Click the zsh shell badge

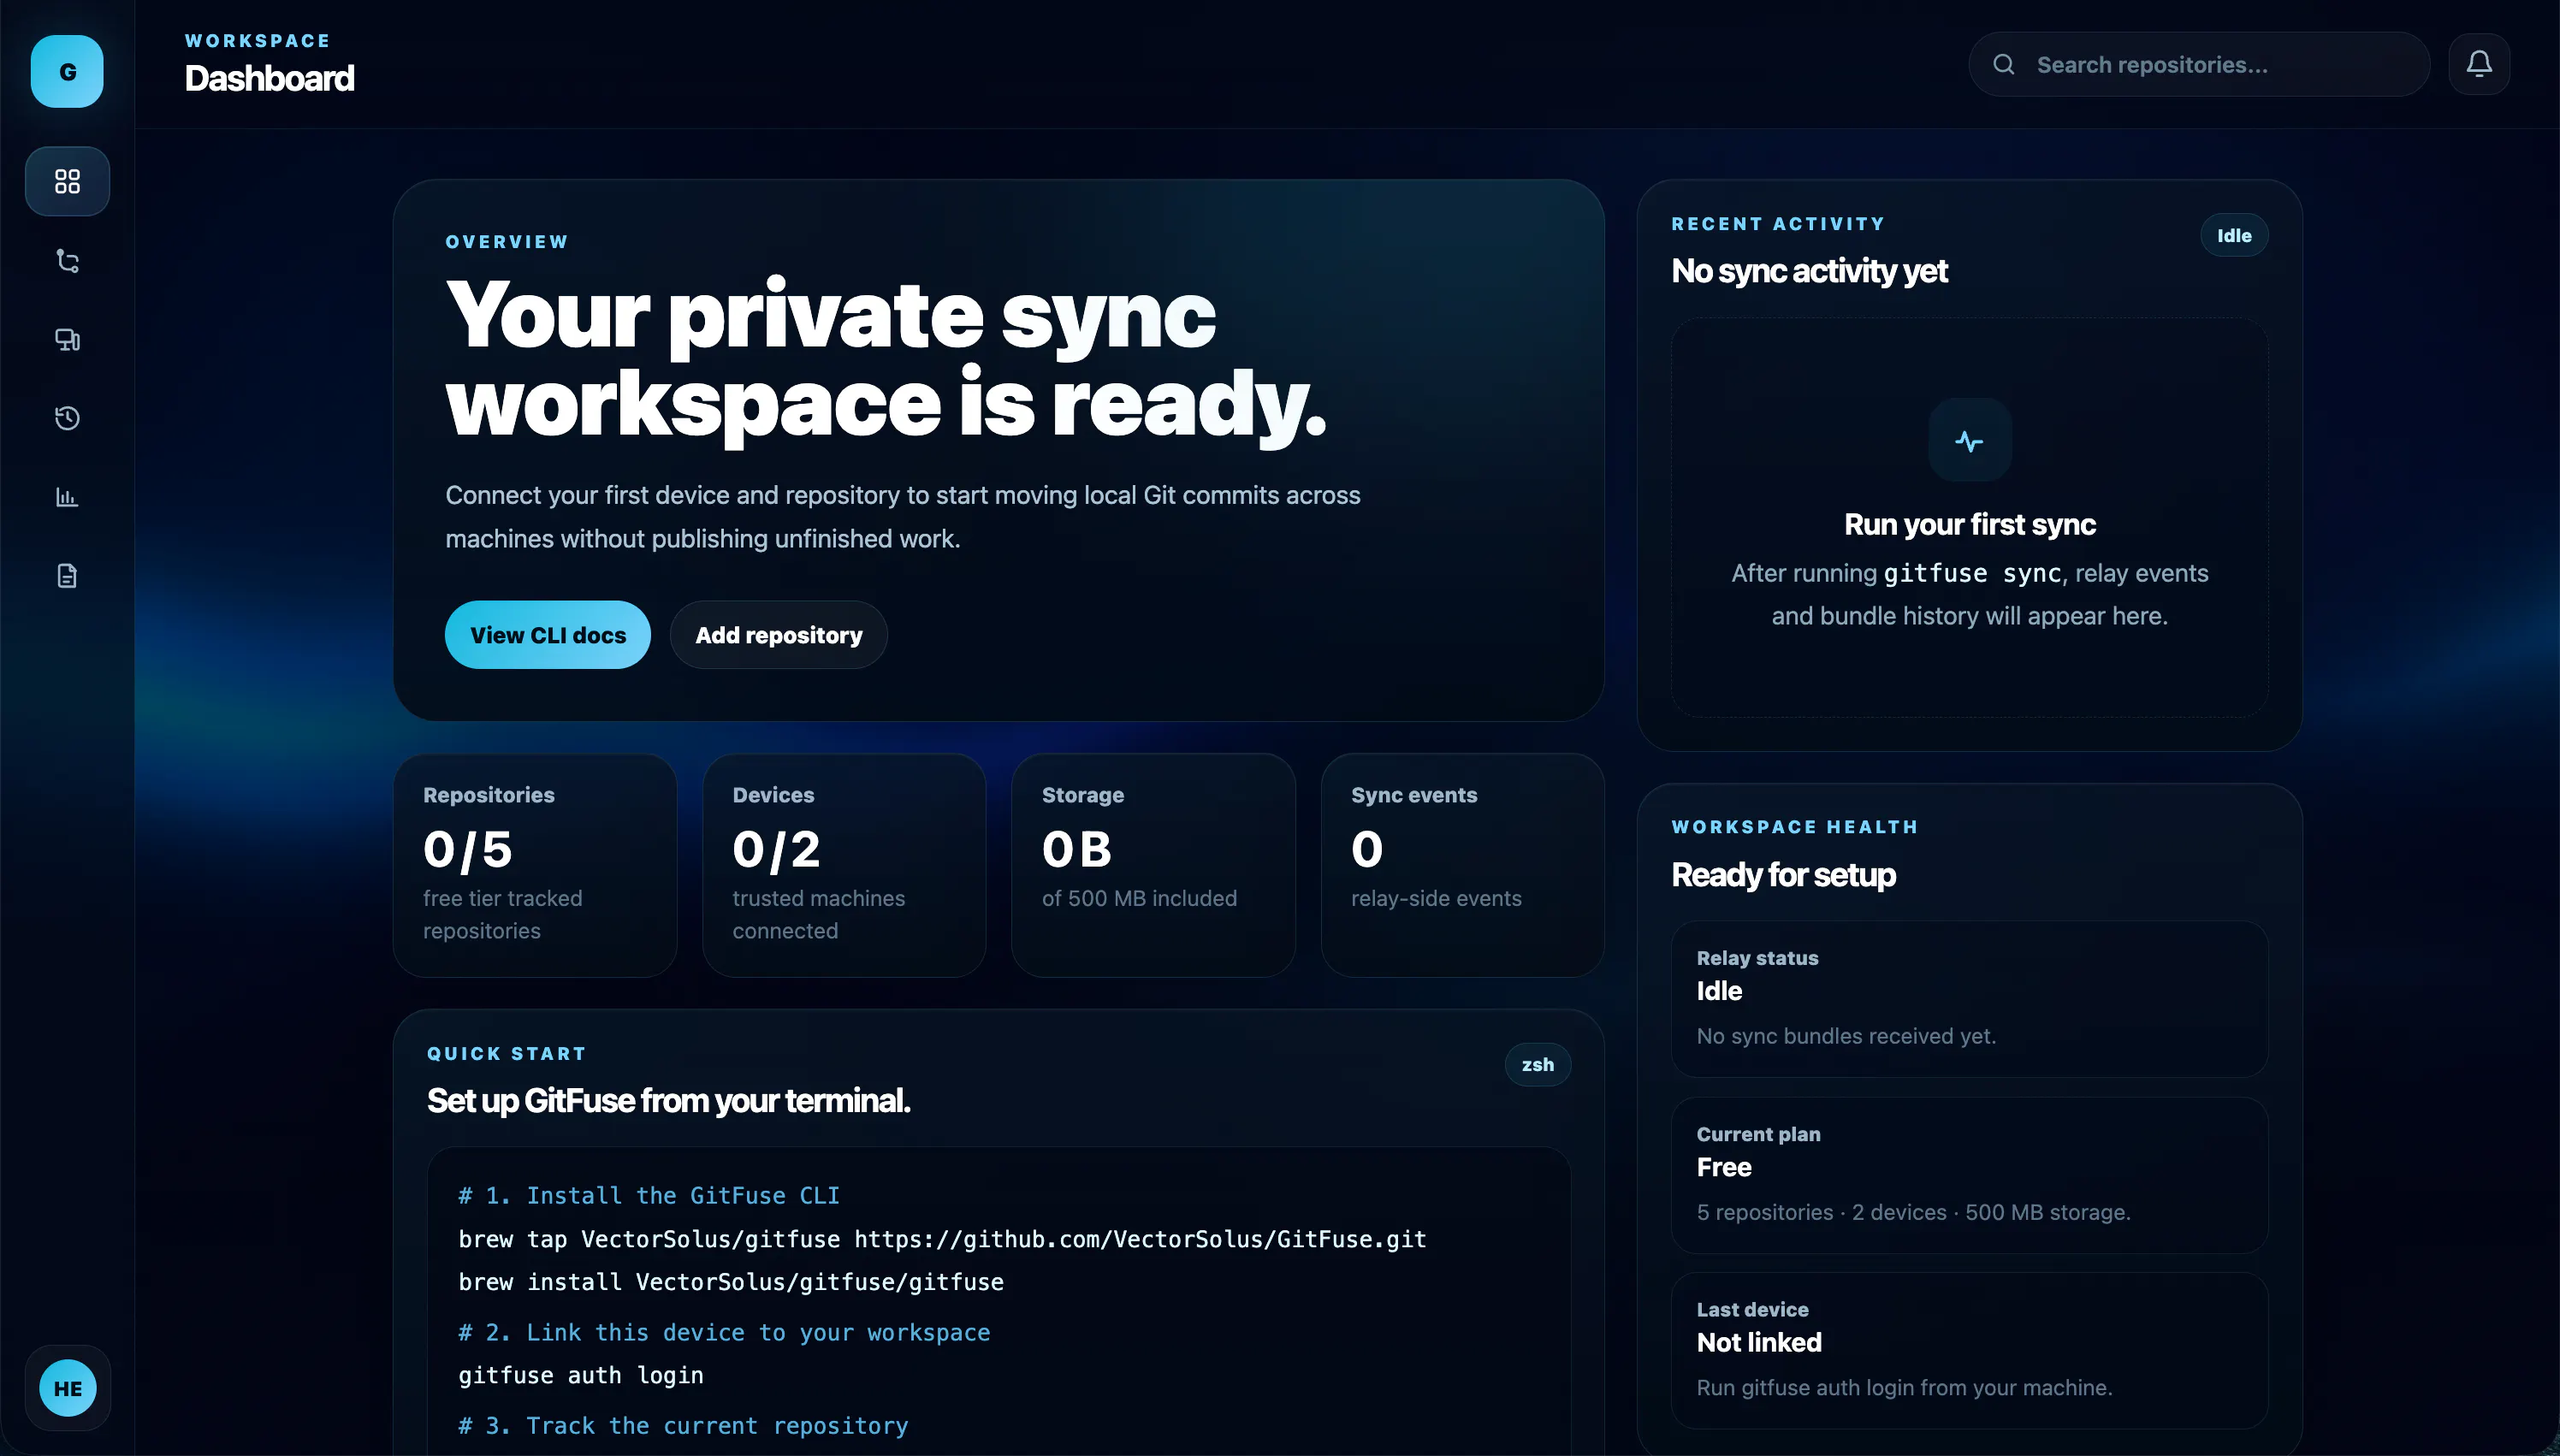pos(1538,1065)
